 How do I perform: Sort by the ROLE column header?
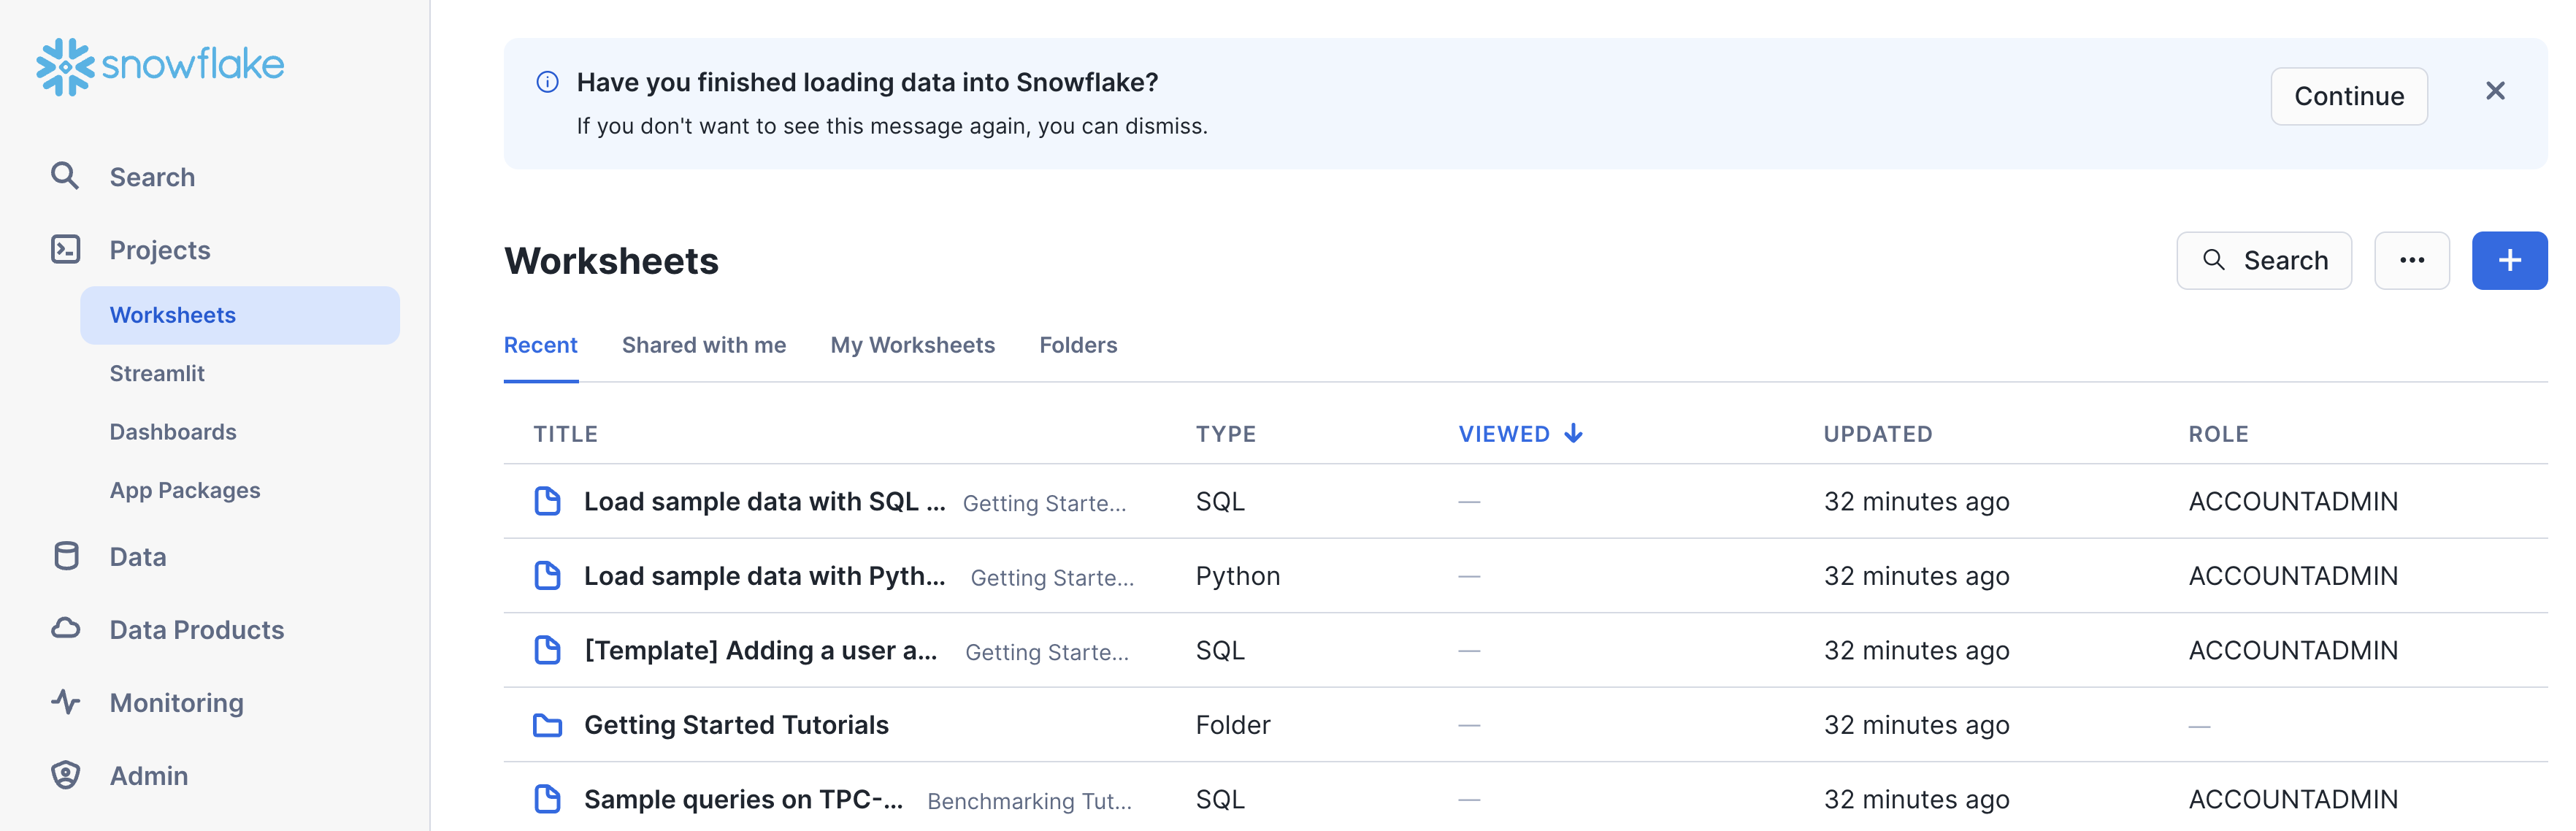[2218, 434]
